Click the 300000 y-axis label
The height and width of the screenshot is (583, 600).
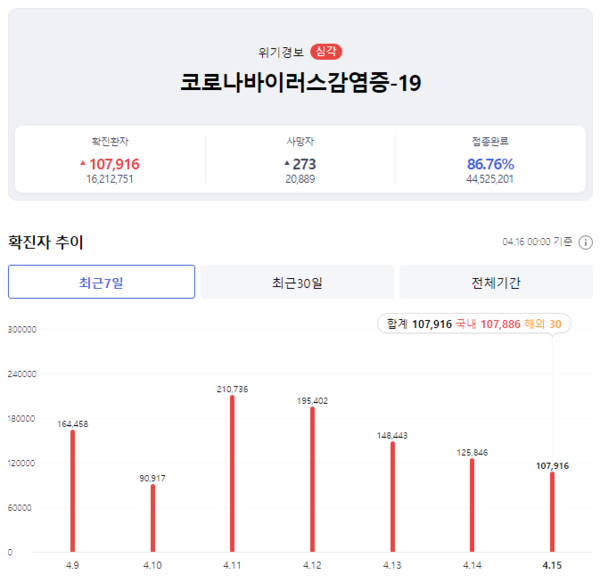coord(22,330)
